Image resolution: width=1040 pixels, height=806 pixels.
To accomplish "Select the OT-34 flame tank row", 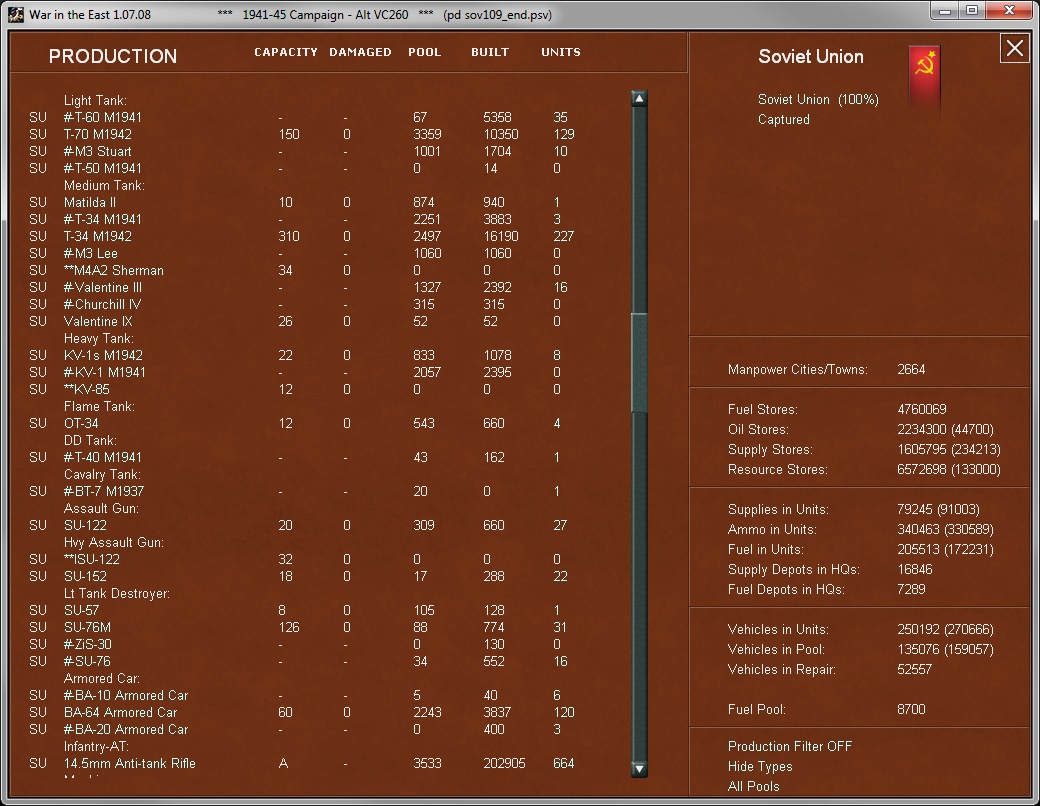I will [302, 423].
